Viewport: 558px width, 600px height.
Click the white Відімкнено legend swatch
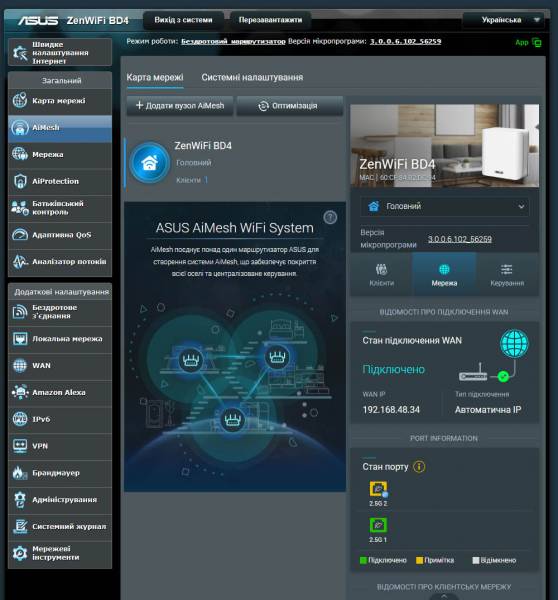(476, 560)
